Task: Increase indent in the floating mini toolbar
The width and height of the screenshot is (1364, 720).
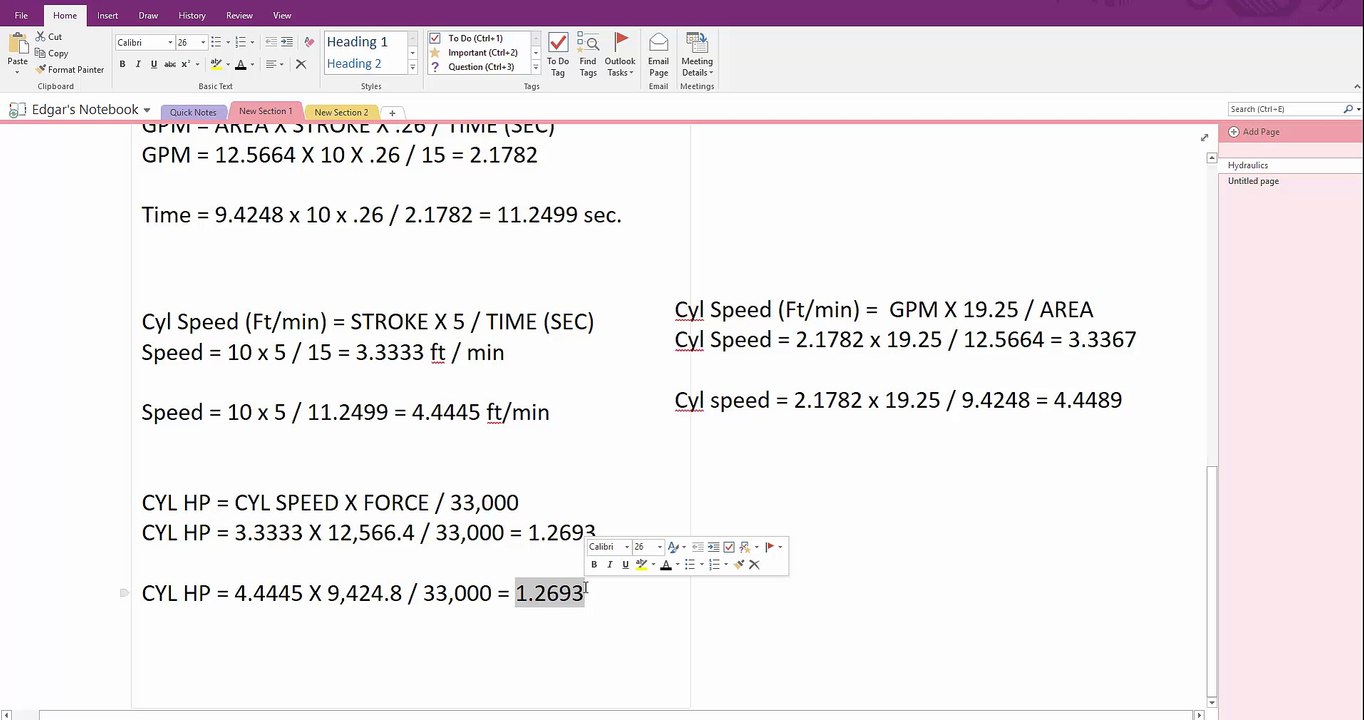Action: (713, 547)
